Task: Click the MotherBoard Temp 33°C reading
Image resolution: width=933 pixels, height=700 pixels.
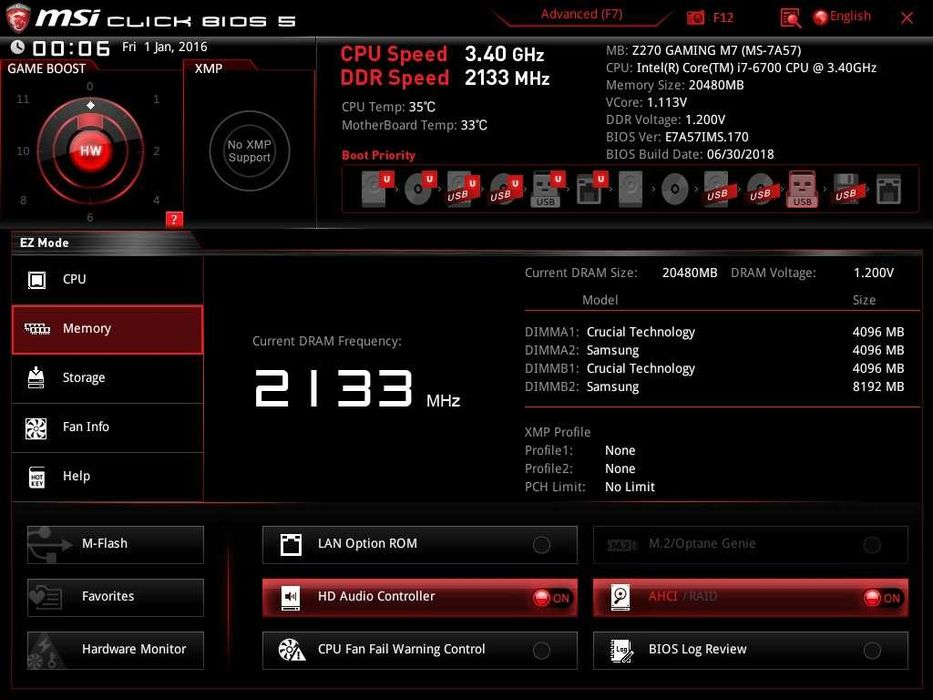Action: pos(414,126)
